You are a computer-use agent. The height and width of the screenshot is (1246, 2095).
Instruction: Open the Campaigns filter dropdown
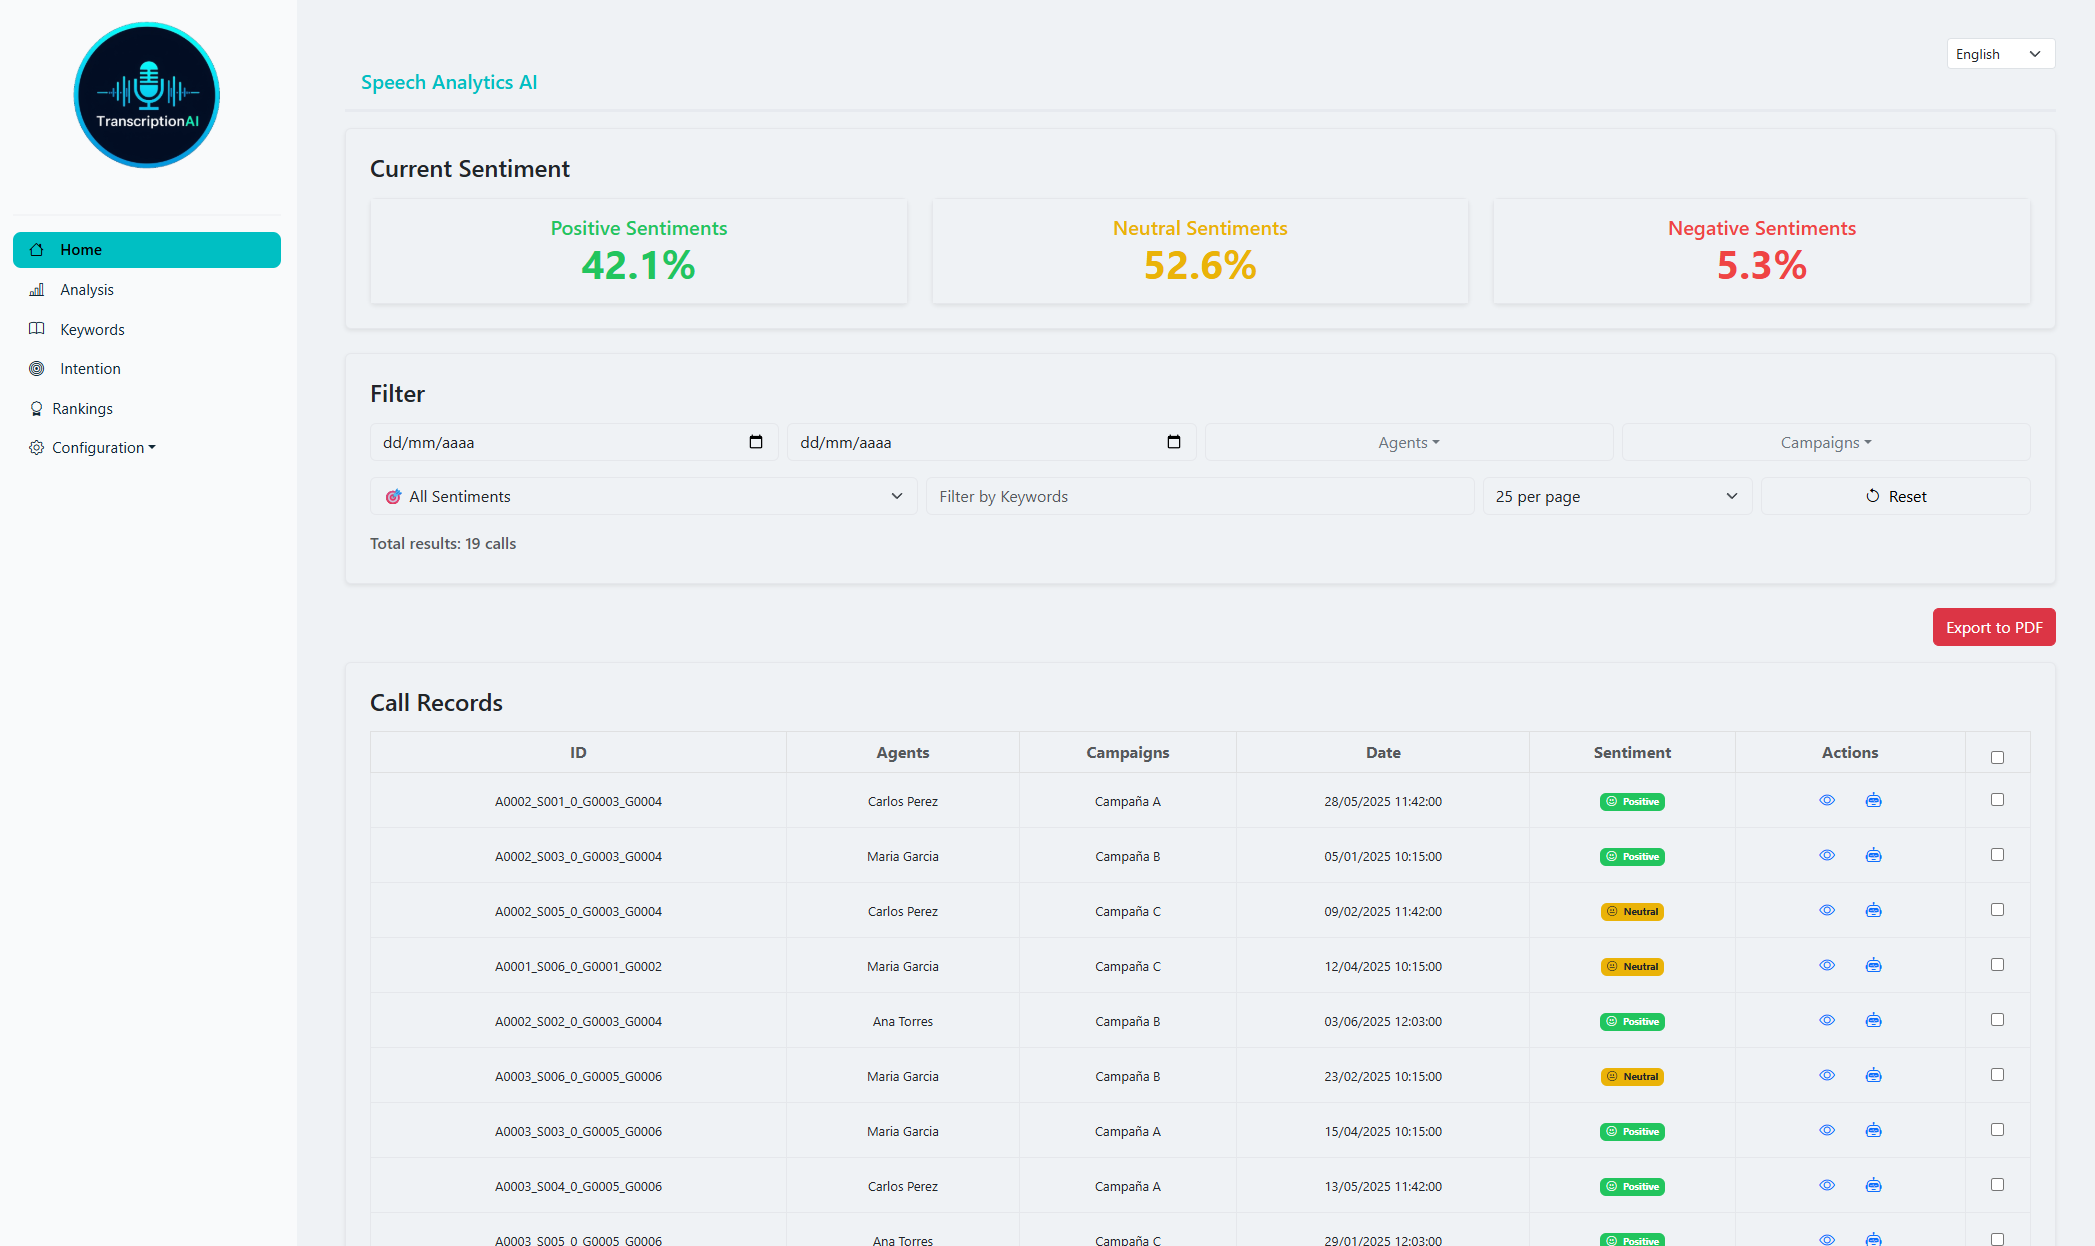pyautogui.click(x=1824, y=441)
